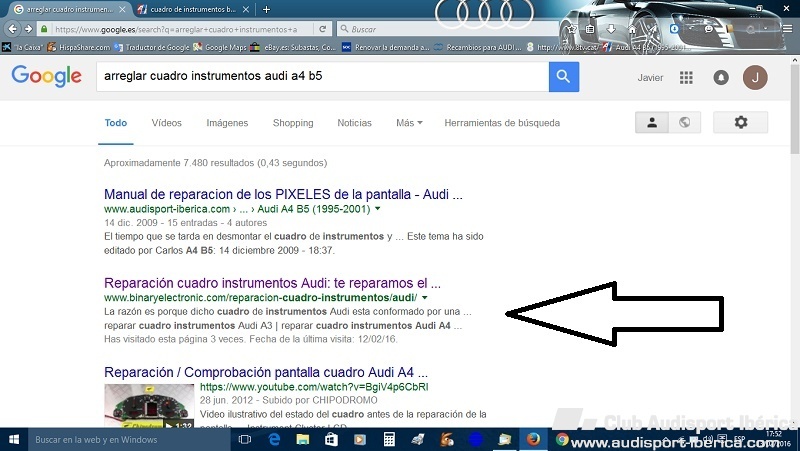The width and height of the screenshot is (800, 451).
Task: Click the Windows Start button
Action: coord(14,440)
